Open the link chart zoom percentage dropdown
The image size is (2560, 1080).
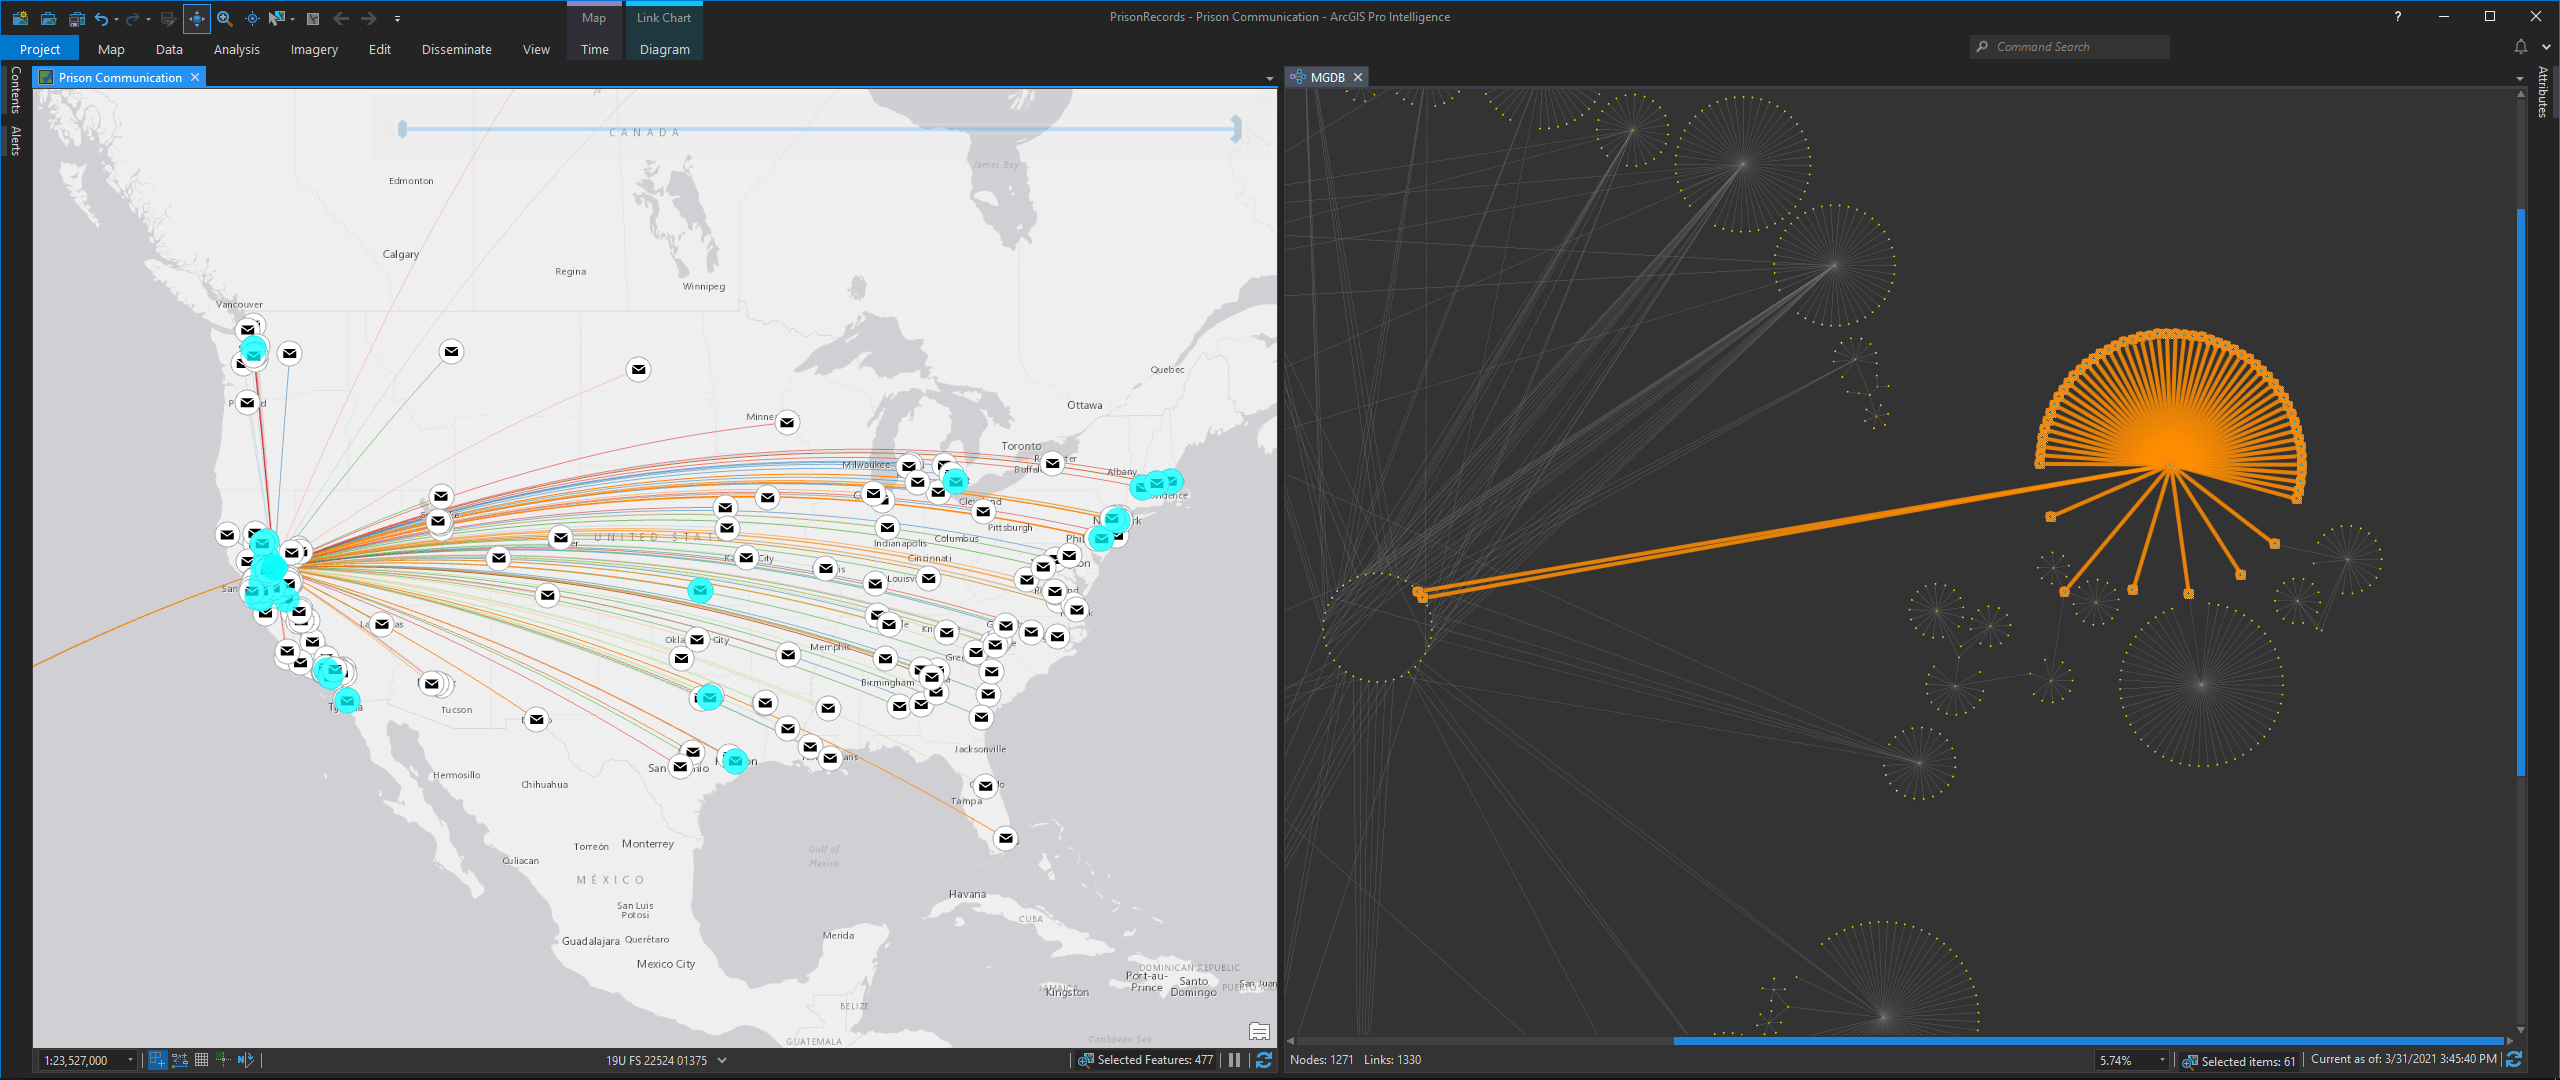pos(2163,1060)
